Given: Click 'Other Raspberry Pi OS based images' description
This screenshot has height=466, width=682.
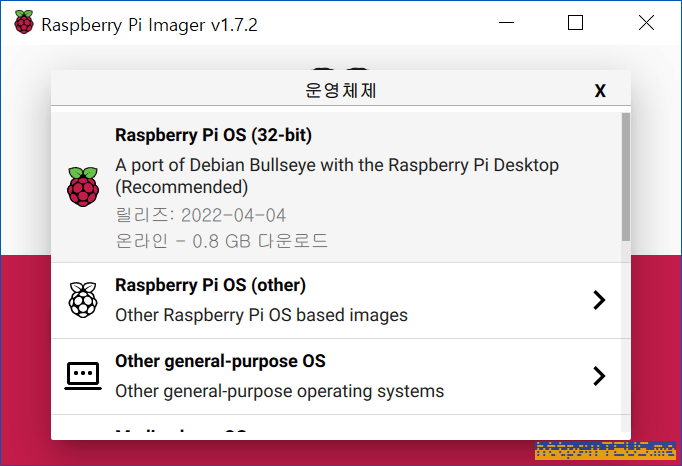Looking at the screenshot, I should click(x=261, y=315).
